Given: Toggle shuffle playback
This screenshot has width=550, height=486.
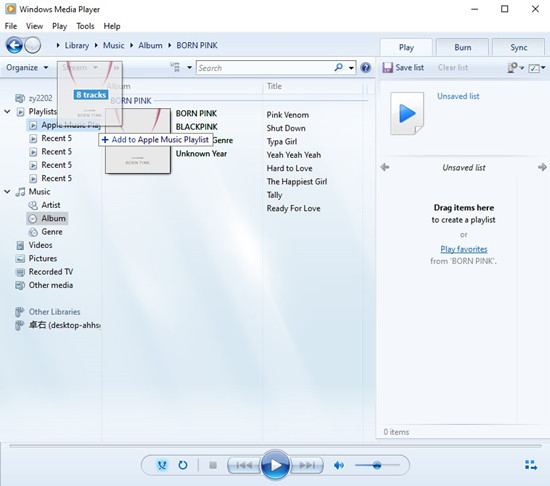Looking at the screenshot, I should coord(162,465).
